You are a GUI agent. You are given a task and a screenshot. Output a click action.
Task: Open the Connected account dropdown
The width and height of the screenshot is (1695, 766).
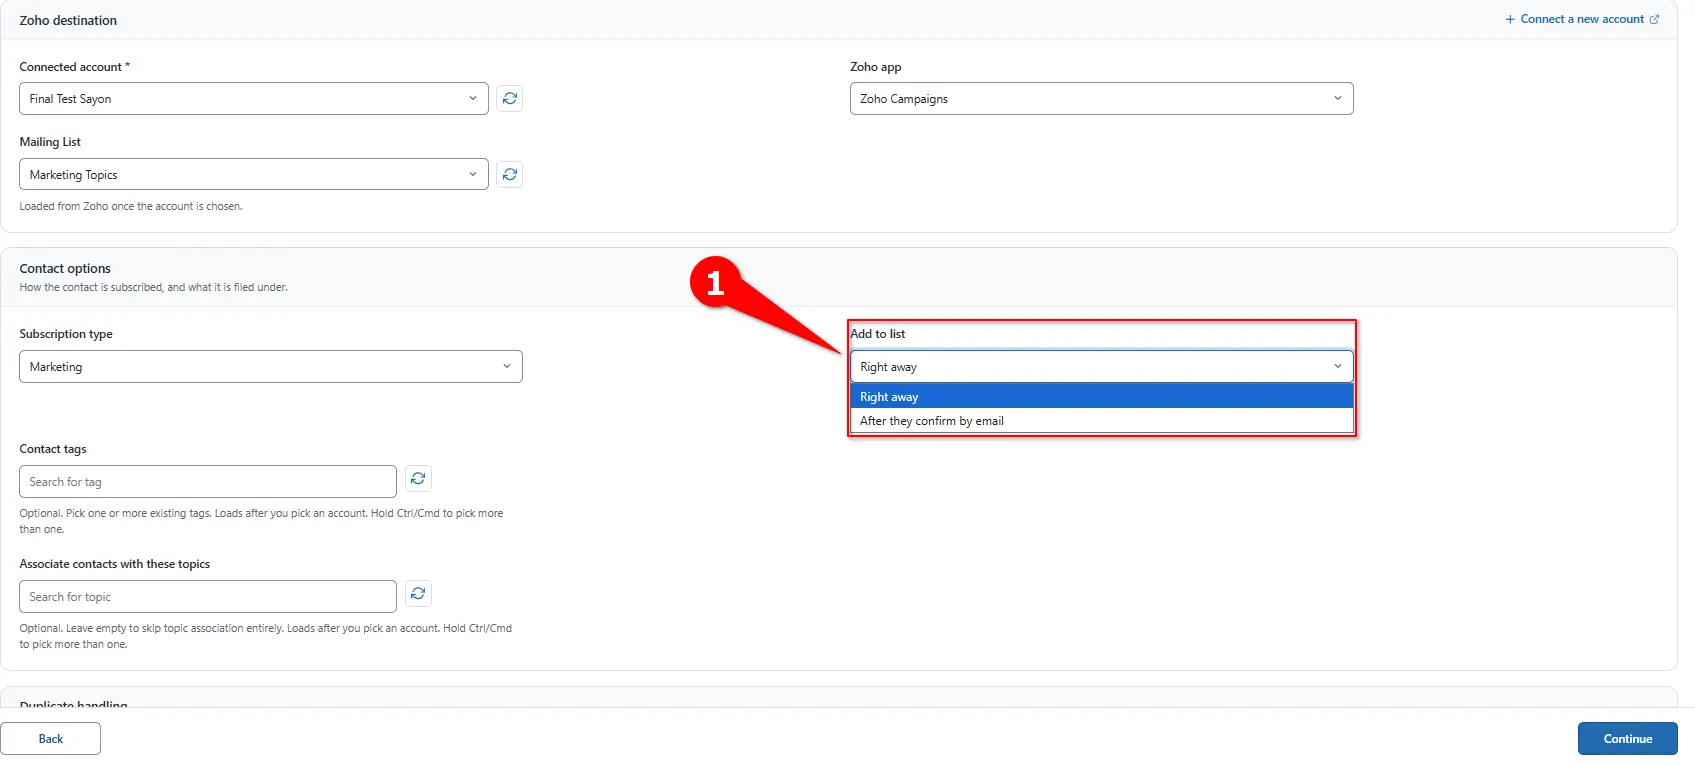tap(254, 99)
